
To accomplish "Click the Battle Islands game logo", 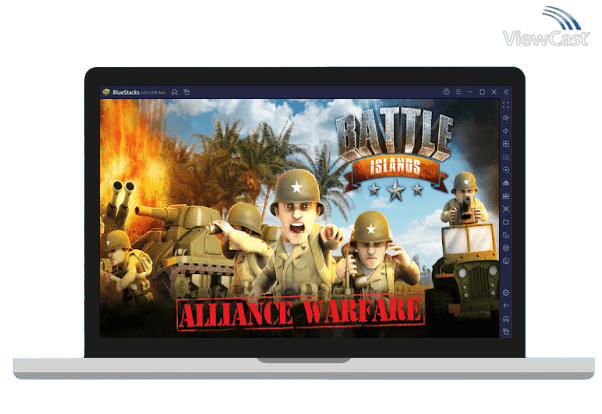I will coord(395,154).
